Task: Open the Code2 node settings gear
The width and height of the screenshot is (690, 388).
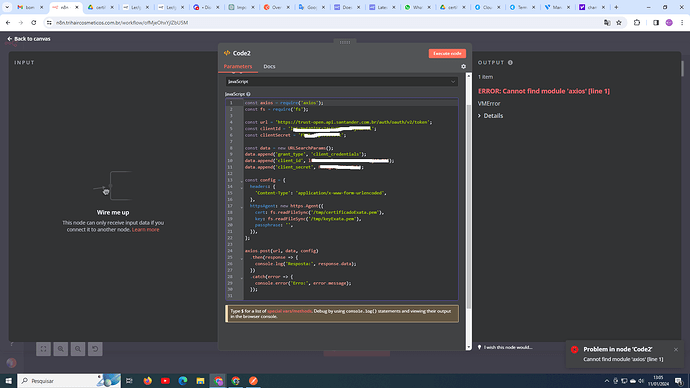Action: point(463,66)
